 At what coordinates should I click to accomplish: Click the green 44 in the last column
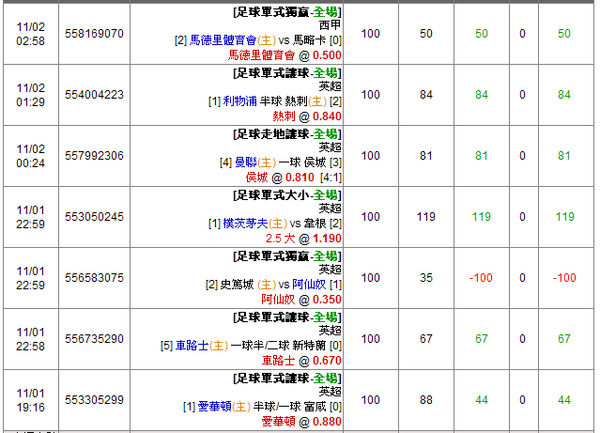pos(564,400)
